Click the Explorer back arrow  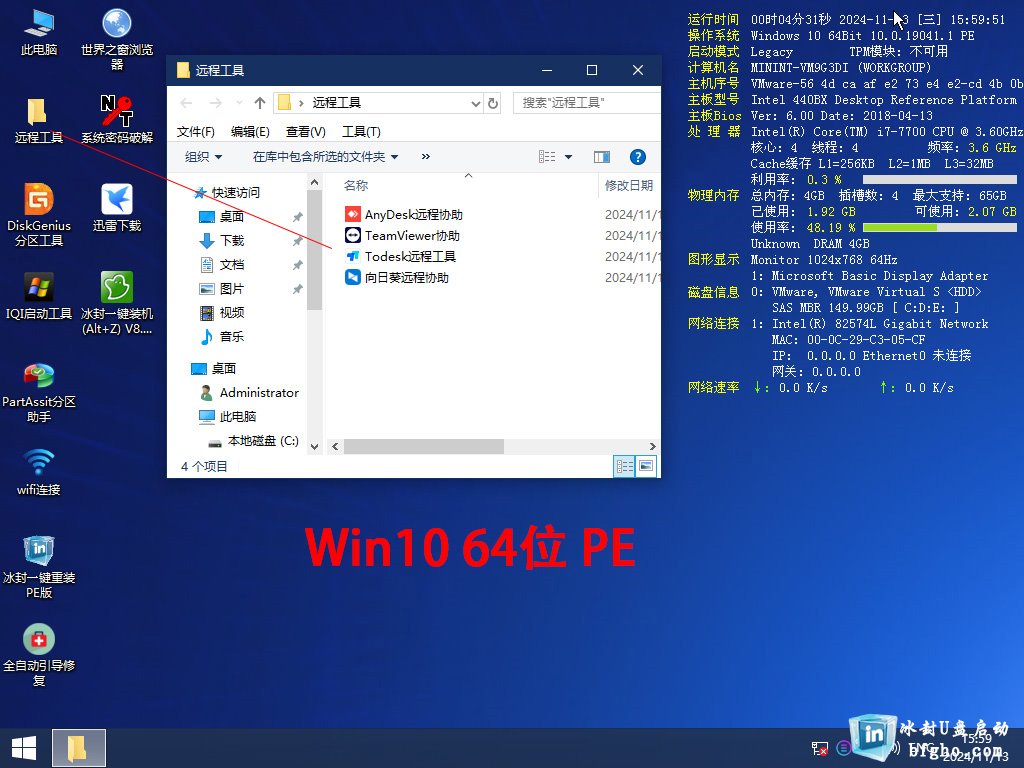pyautogui.click(x=186, y=103)
